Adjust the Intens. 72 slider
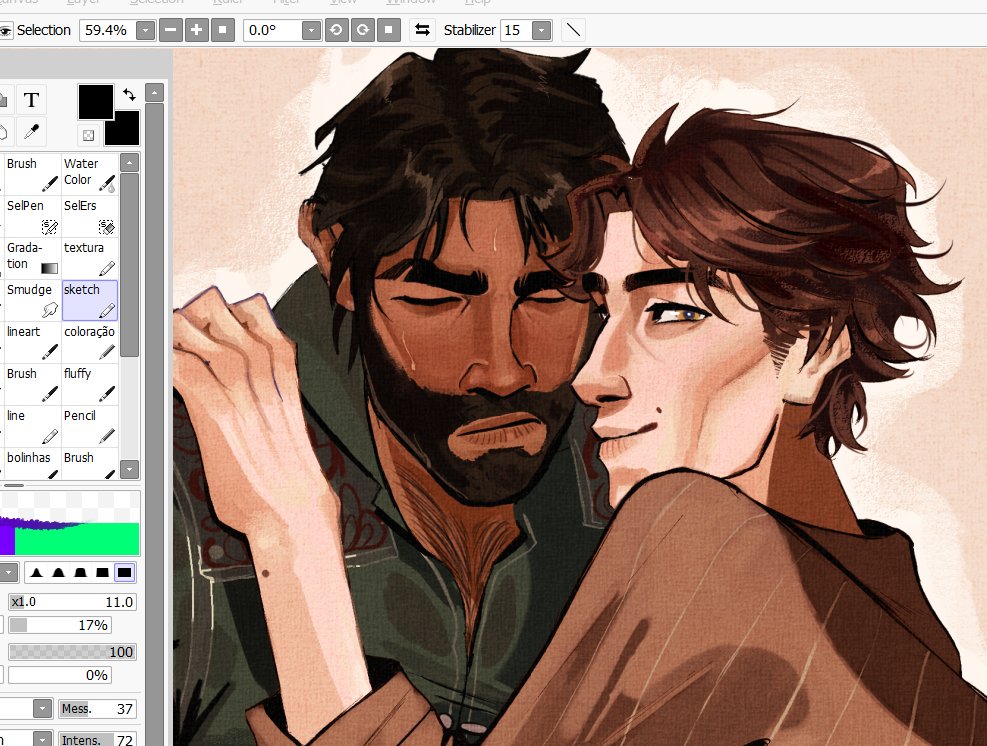The height and width of the screenshot is (746, 987). click(98, 740)
